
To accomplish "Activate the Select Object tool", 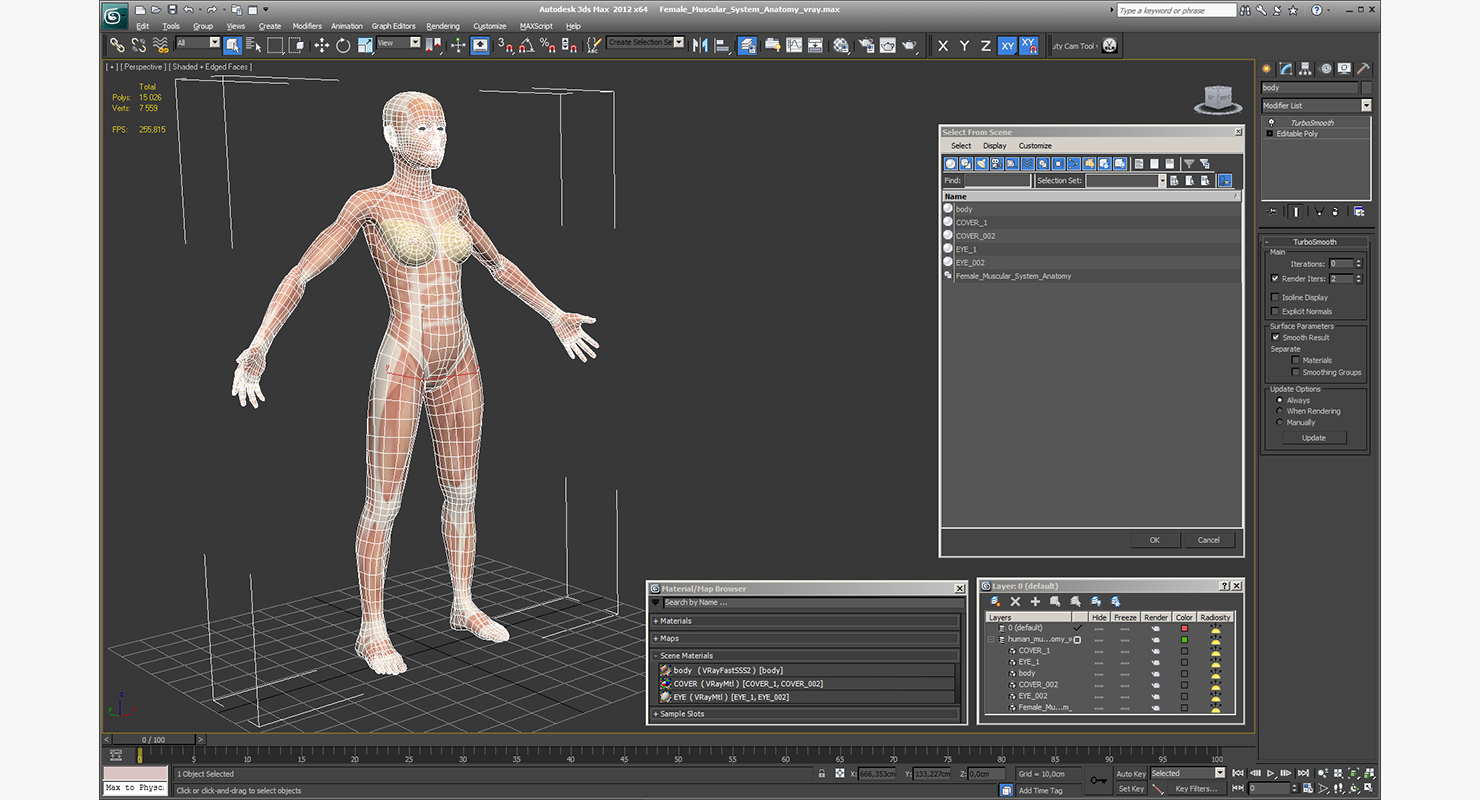I will pyautogui.click(x=232, y=45).
